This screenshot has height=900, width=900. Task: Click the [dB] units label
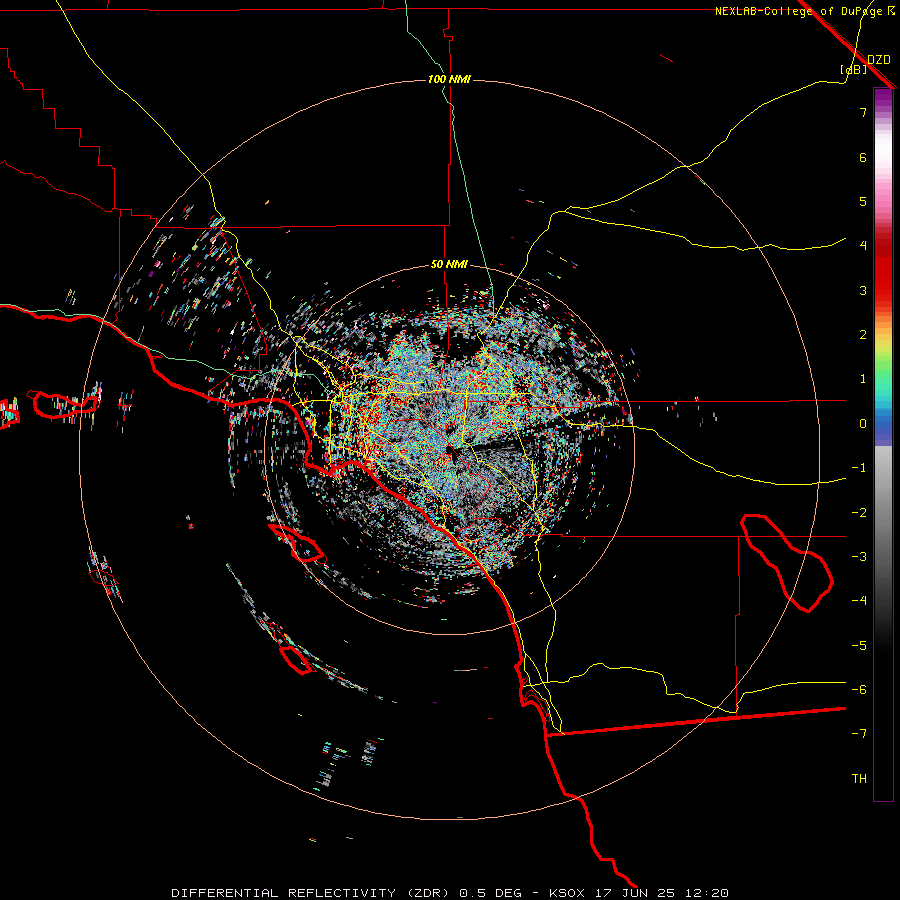click(854, 69)
